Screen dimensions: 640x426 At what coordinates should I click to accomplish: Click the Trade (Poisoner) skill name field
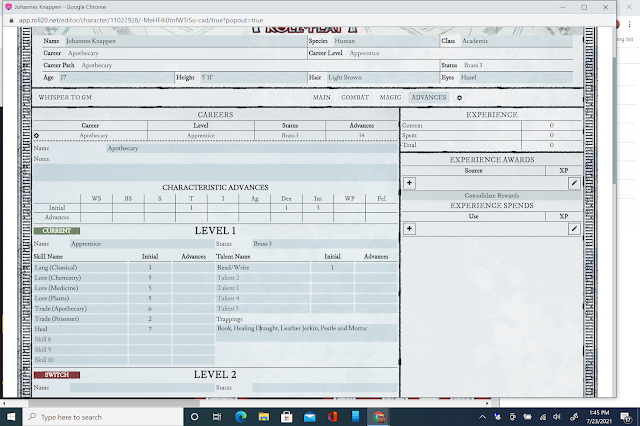pyautogui.click(x=80, y=319)
